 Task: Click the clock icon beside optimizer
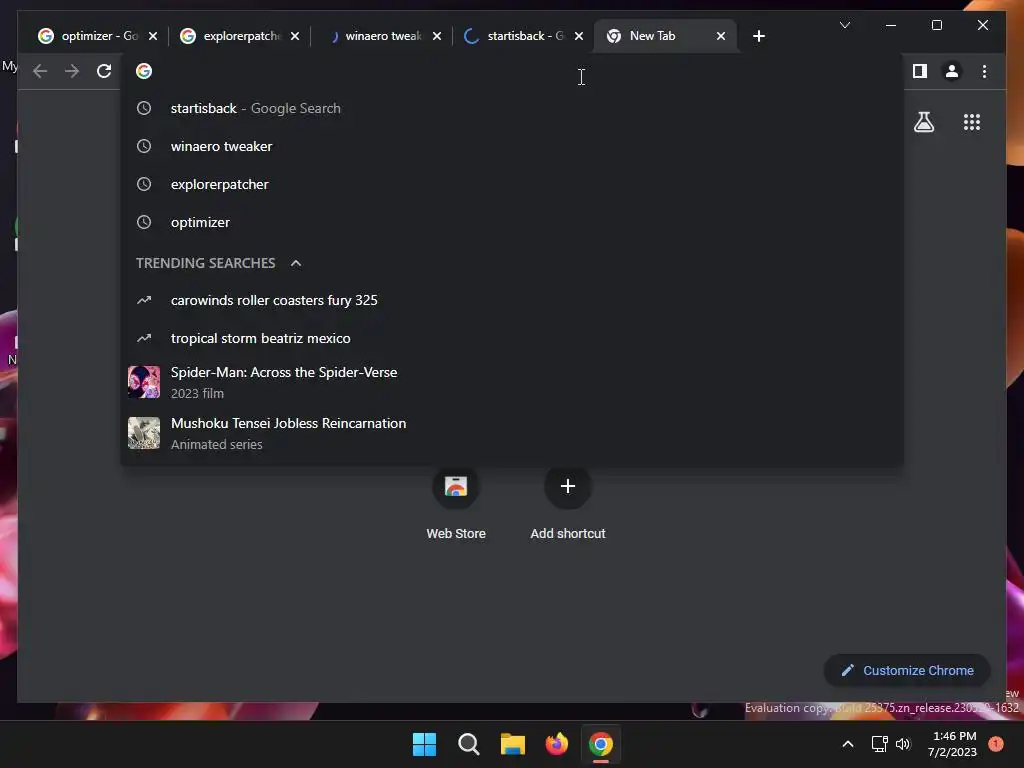(144, 222)
